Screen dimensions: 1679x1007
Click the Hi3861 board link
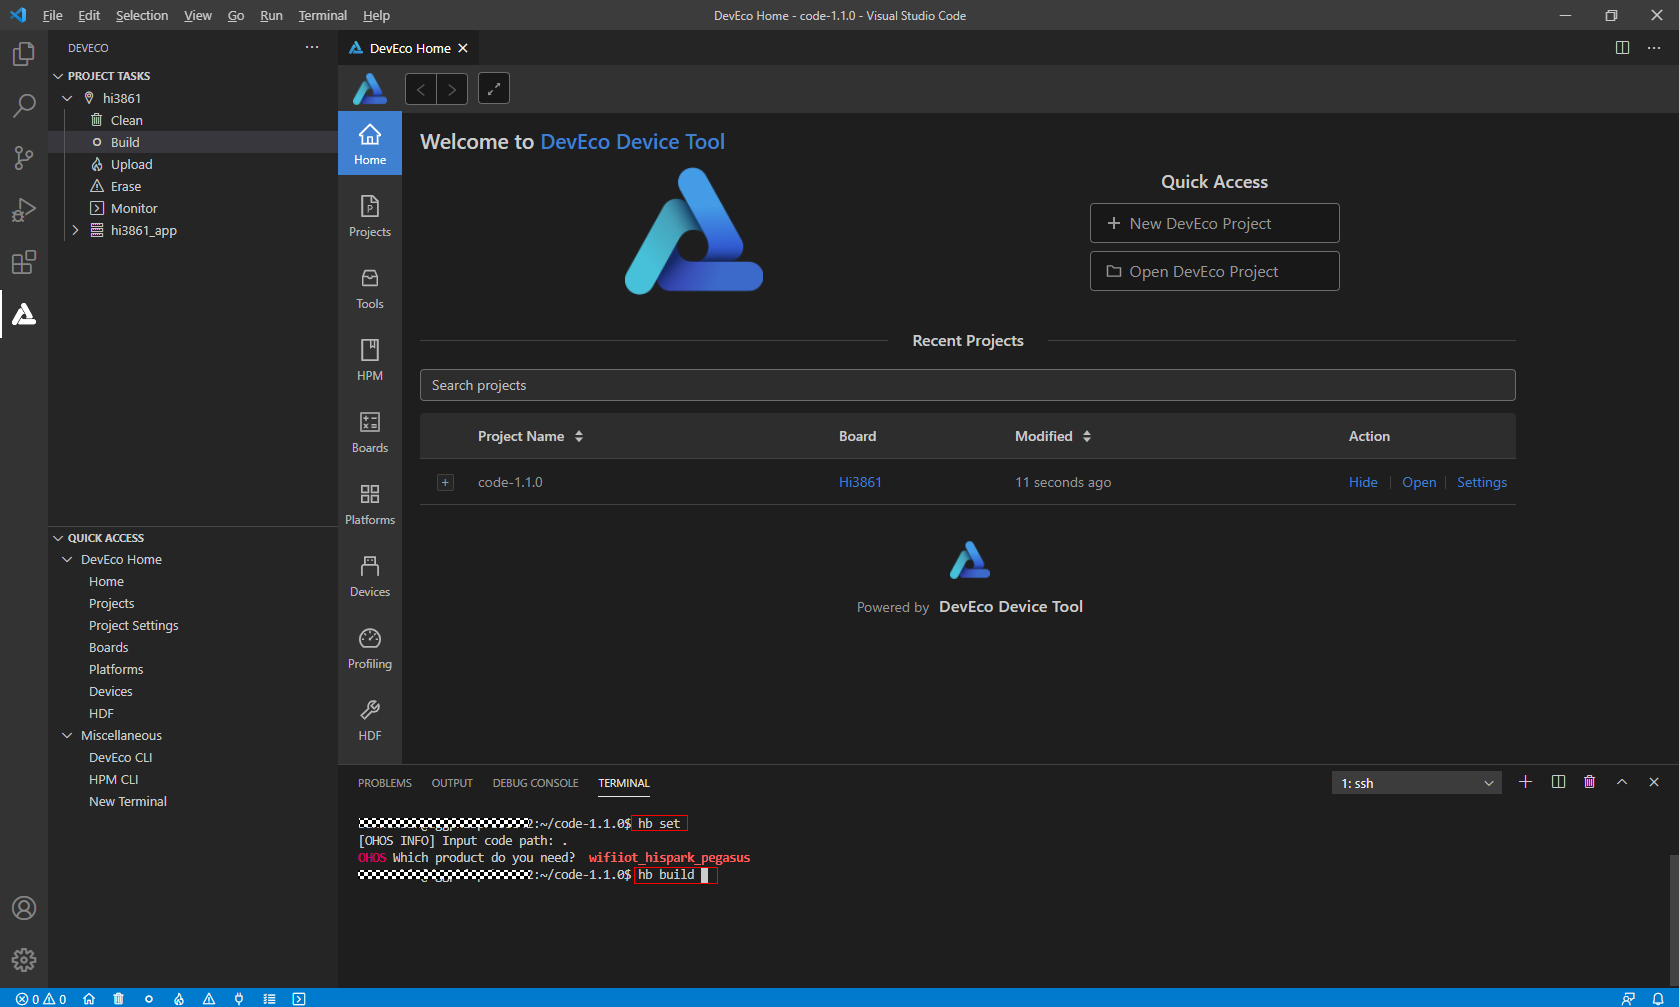pyautogui.click(x=860, y=482)
